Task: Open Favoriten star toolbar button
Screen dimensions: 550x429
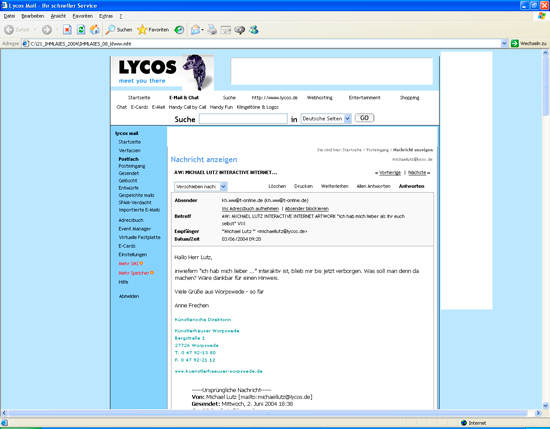Action: 153,30
